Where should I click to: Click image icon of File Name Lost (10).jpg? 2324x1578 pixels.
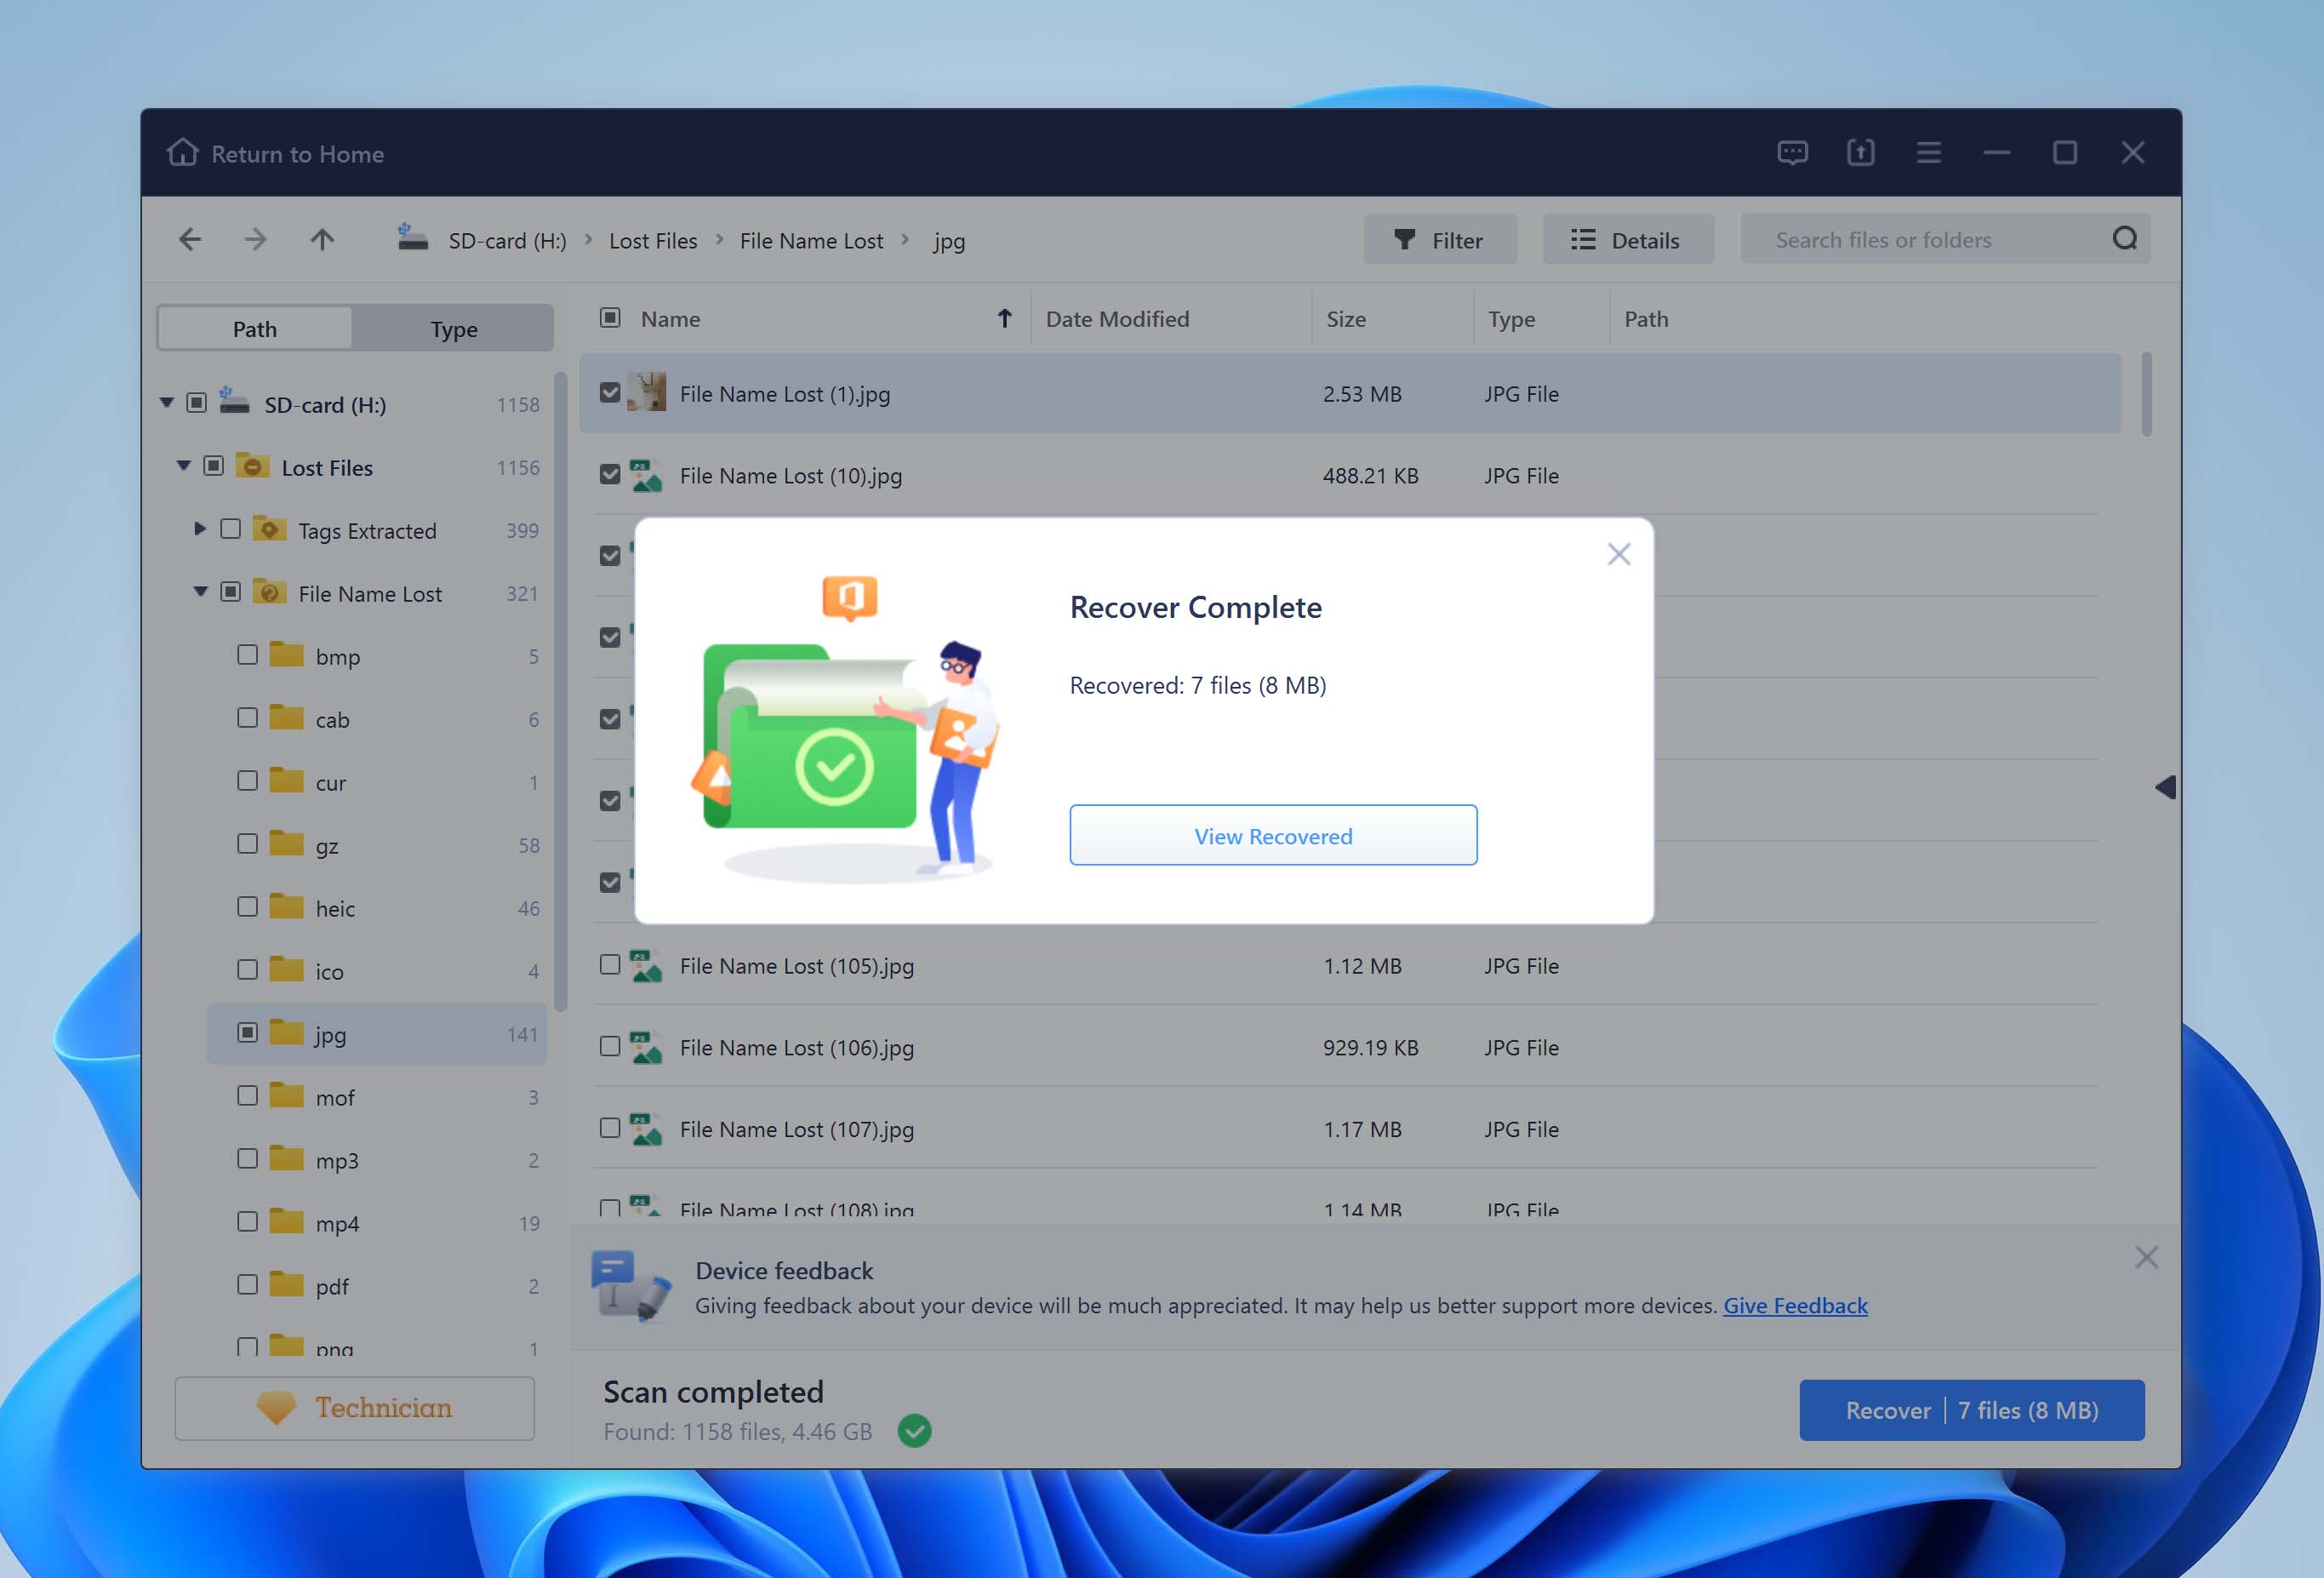point(646,475)
